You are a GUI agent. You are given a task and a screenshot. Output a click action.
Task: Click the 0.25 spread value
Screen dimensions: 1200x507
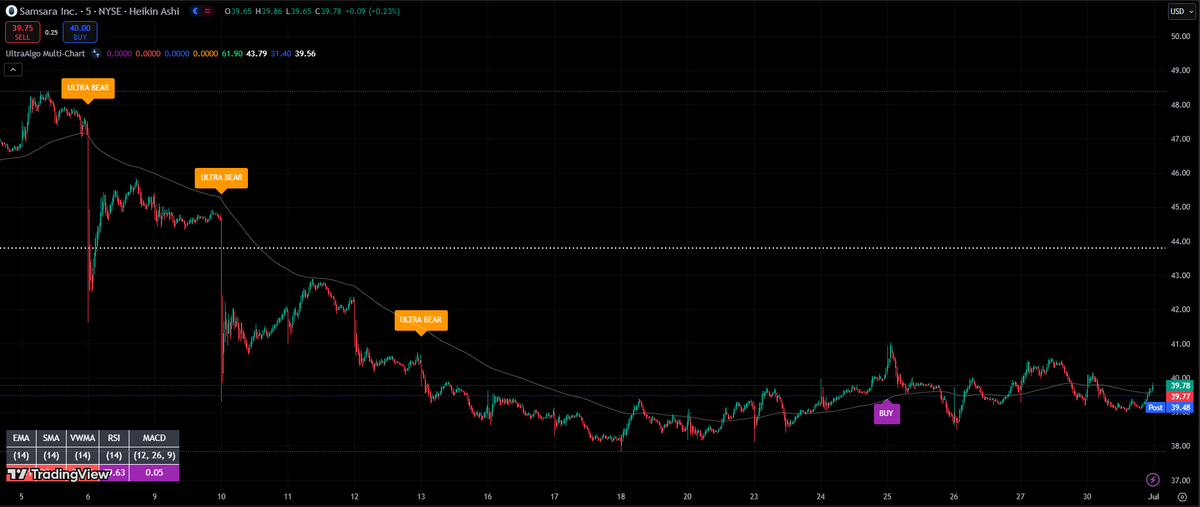(x=52, y=32)
